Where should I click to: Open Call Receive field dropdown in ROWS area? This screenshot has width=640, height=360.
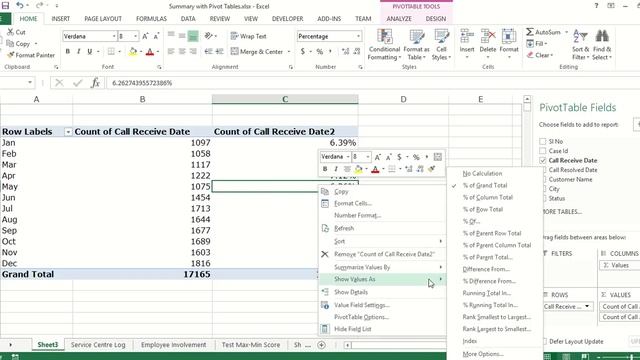pyautogui.click(x=587, y=307)
